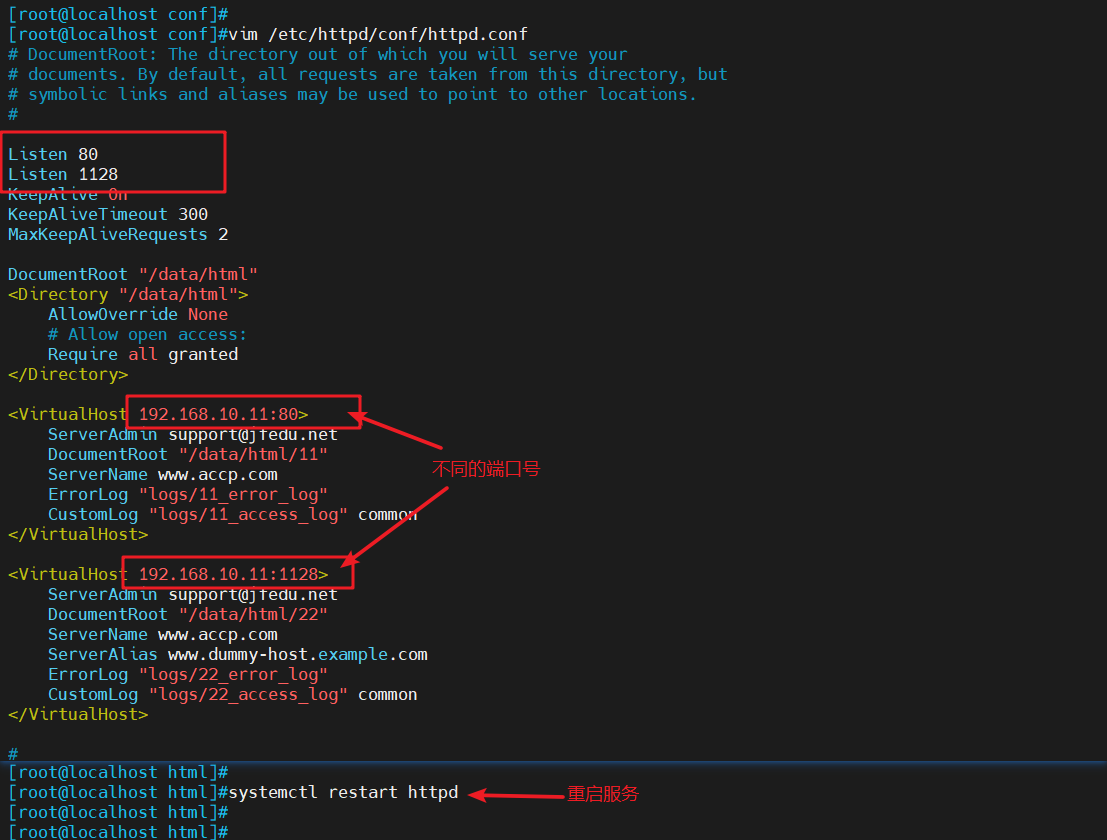Viewport: 1107px width, 840px height.
Task: Click the '# documents. By default' comment line
Action: (368, 75)
